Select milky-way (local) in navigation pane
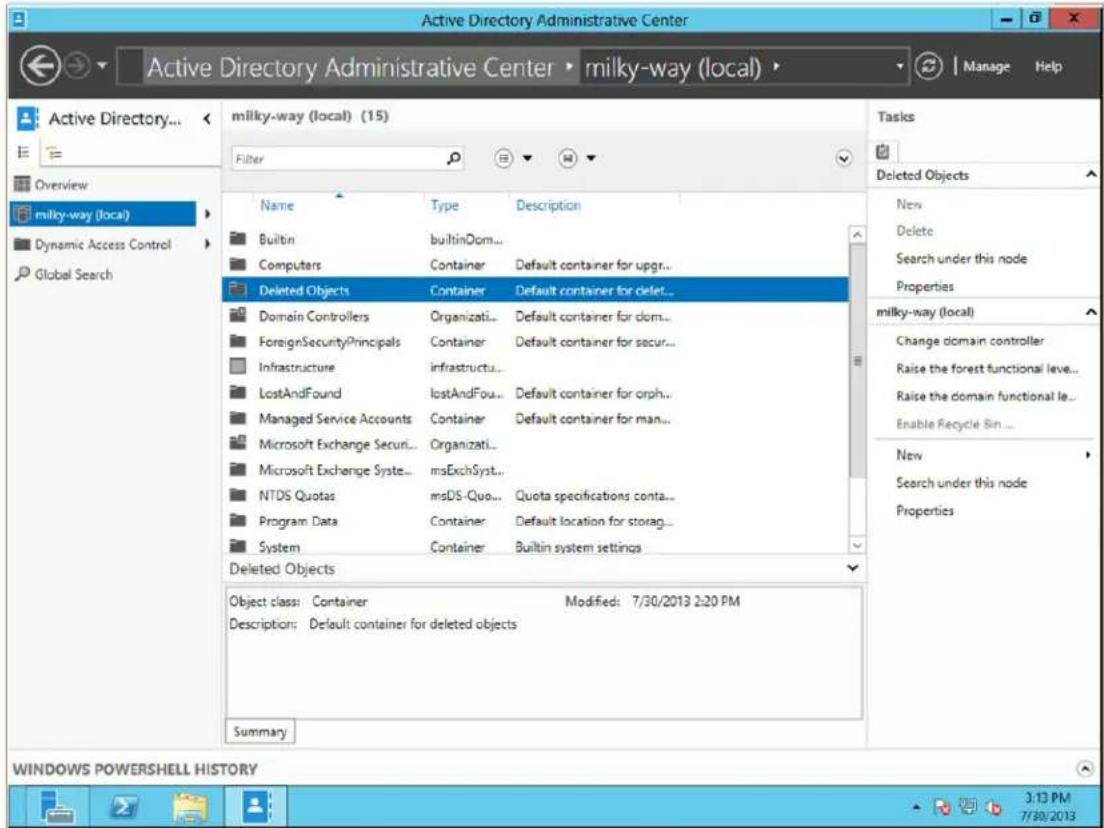 point(104,214)
